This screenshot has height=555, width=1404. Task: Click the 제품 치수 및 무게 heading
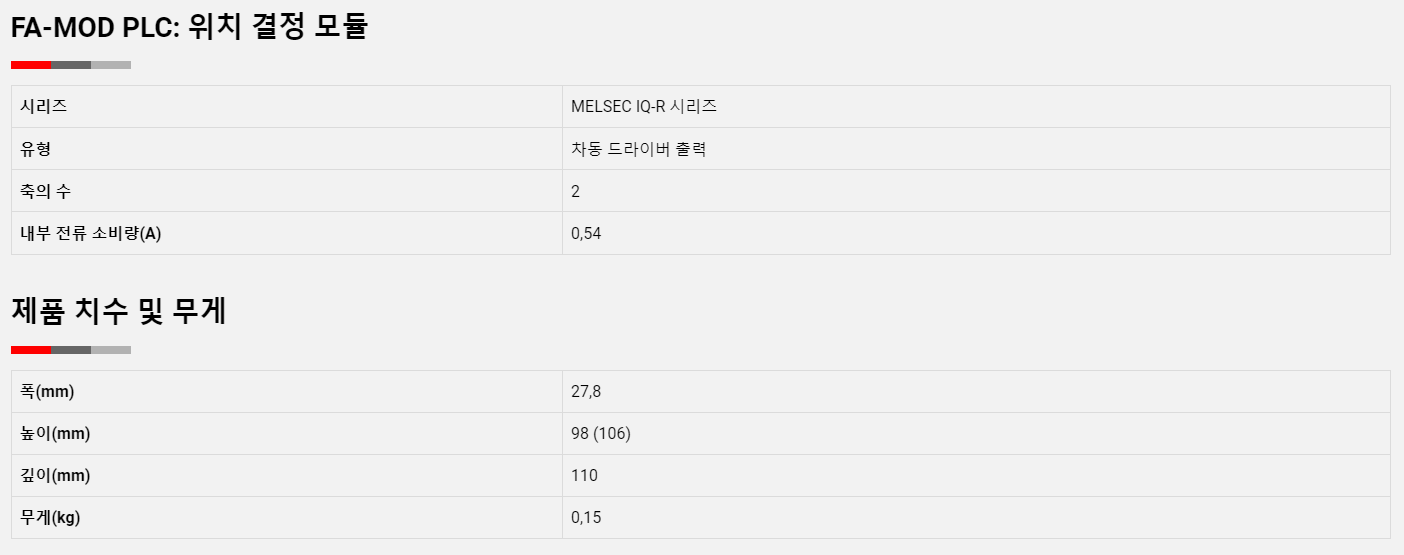point(119,311)
